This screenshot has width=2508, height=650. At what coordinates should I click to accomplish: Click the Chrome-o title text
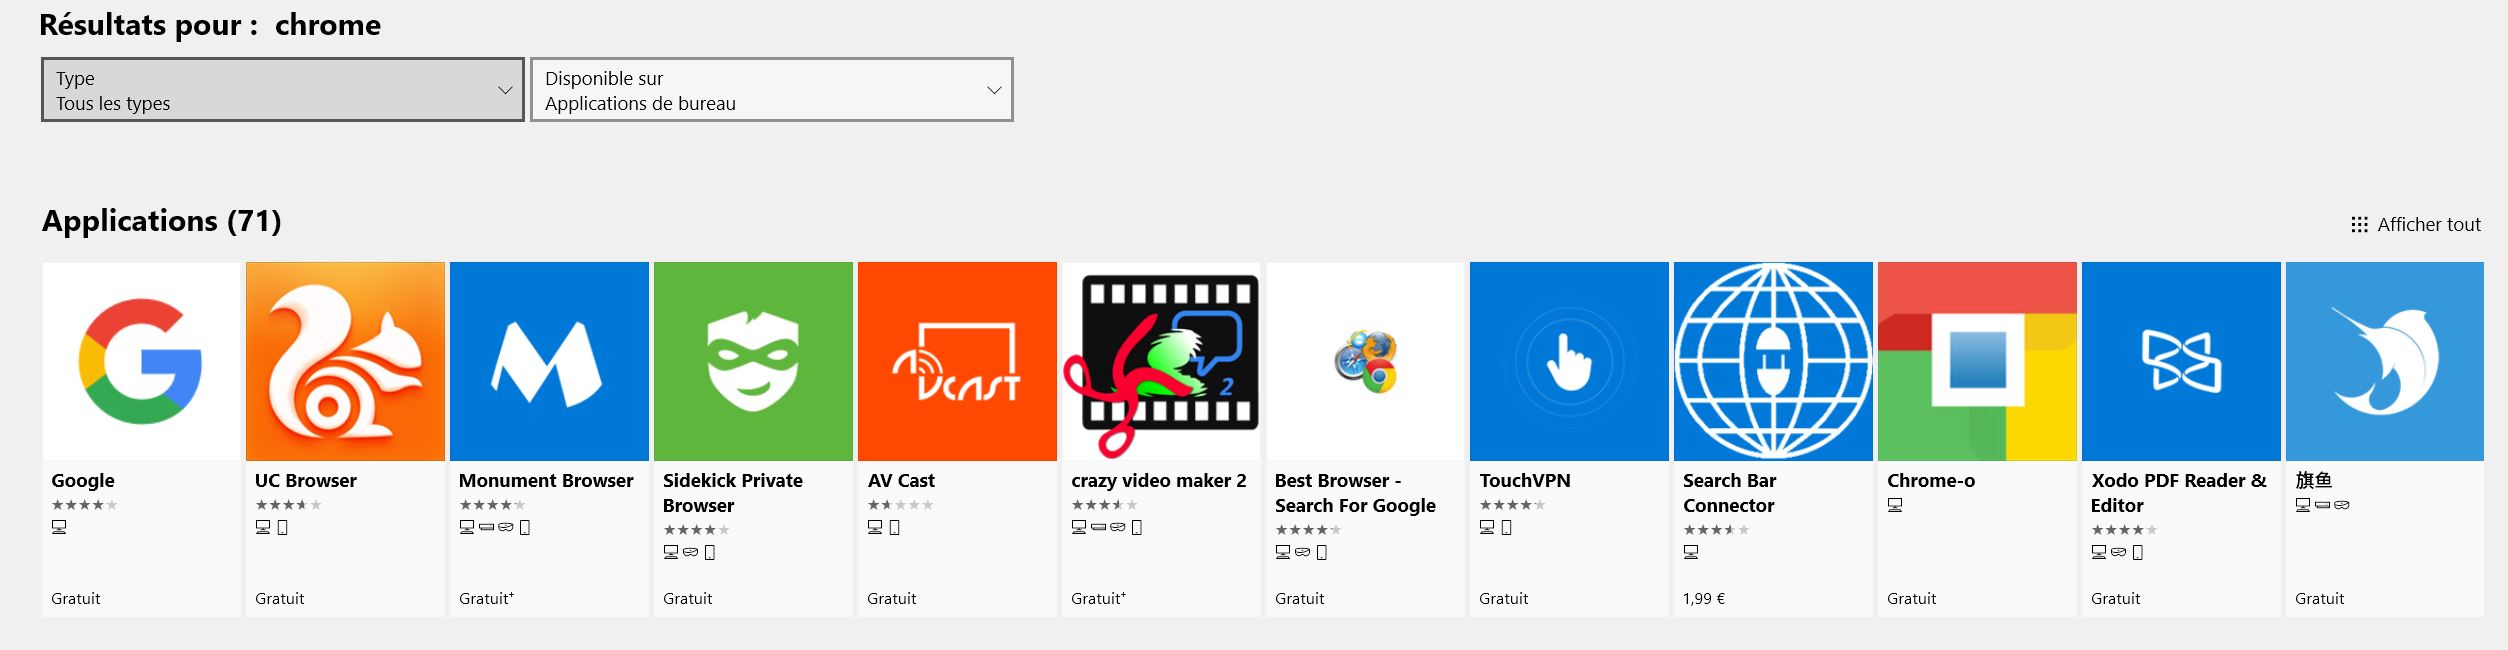(x=1931, y=481)
